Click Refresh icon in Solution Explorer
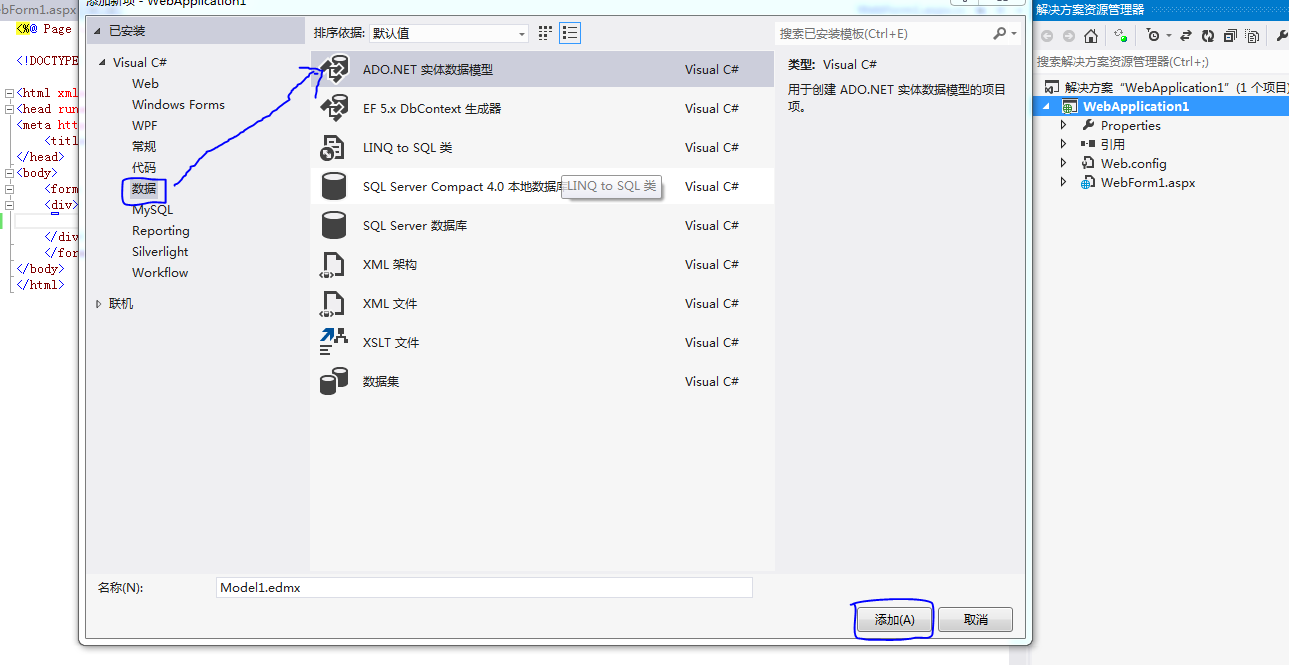The image size is (1289, 665). coord(1208,36)
